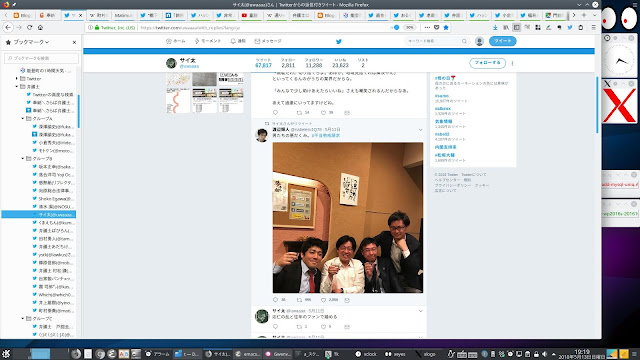Viewport: 640px width, 360px height.
Task: Open the chevron menu on サイ太's tweet below the photo
Action: [x=420, y=311]
